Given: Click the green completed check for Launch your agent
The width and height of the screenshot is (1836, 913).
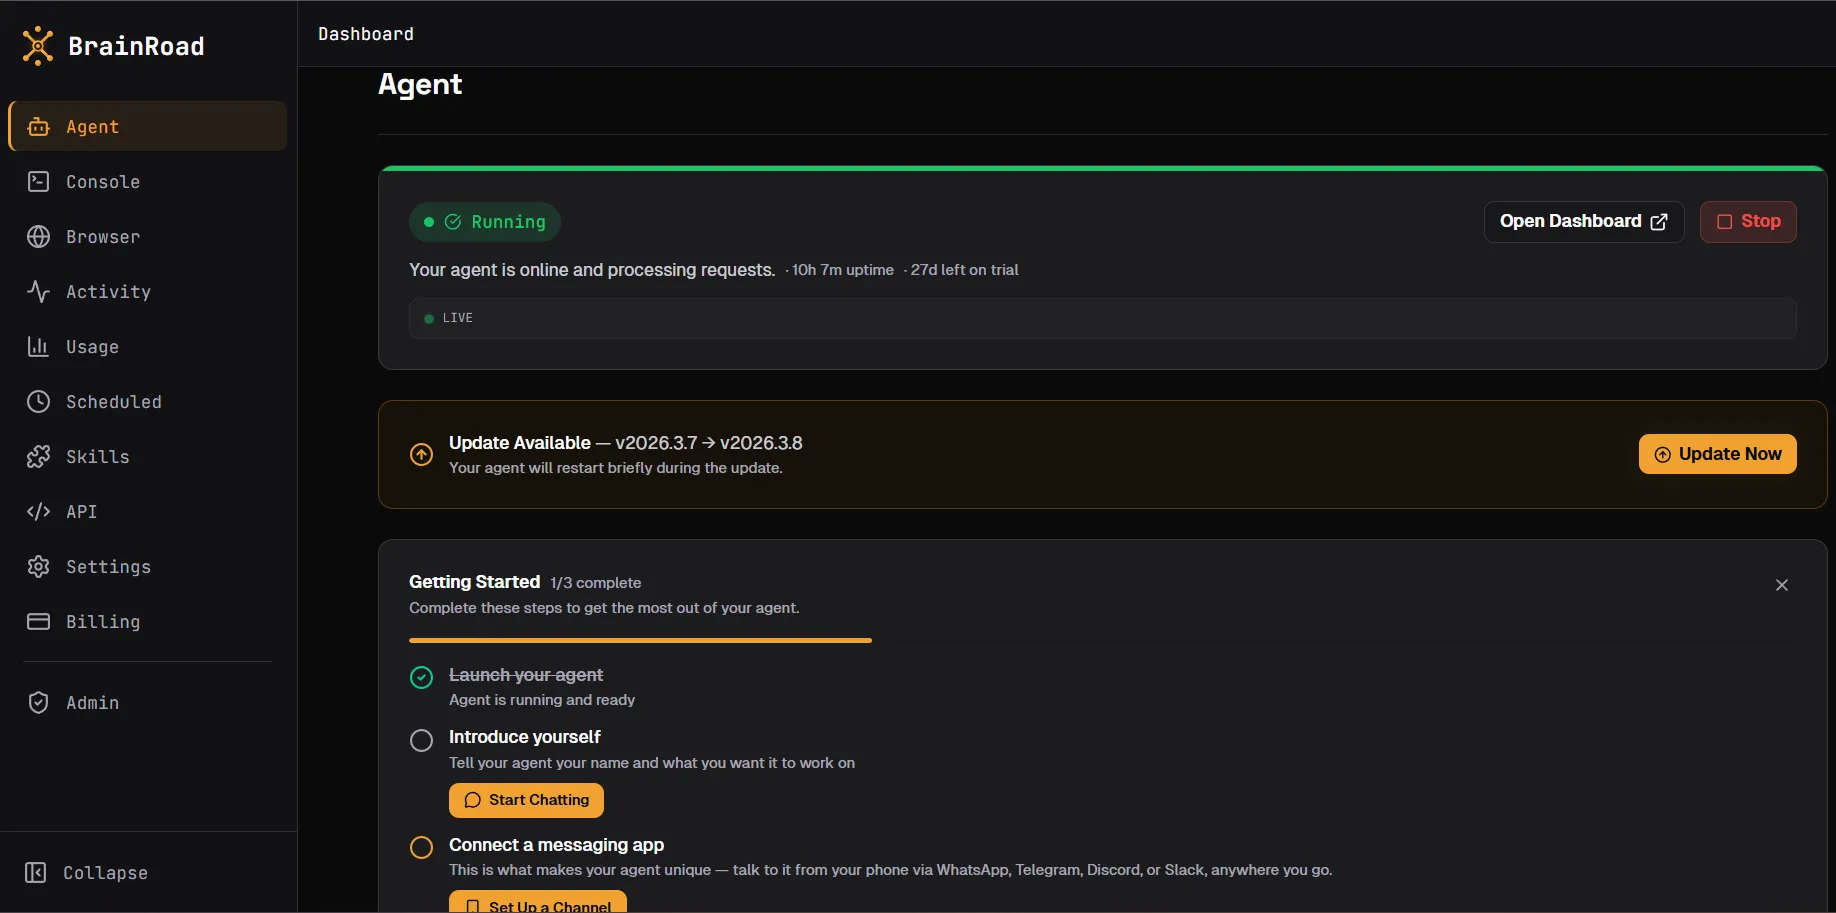Looking at the screenshot, I should click(422, 677).
